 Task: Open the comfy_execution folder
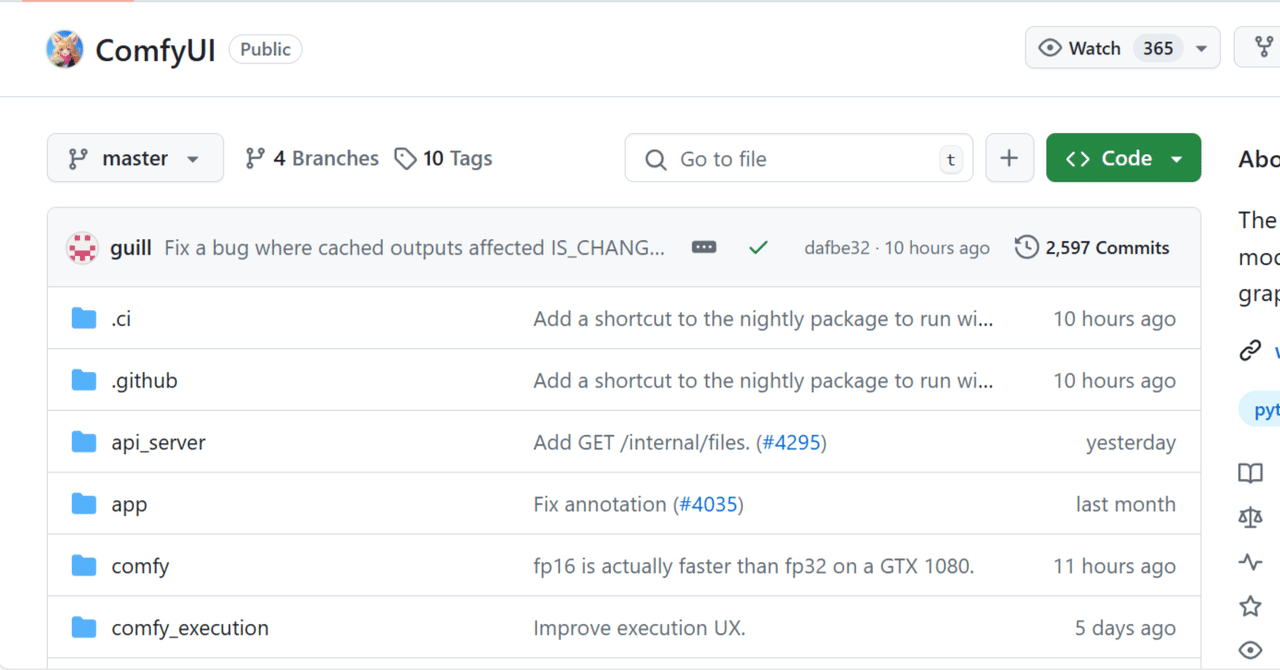(190, 628)
